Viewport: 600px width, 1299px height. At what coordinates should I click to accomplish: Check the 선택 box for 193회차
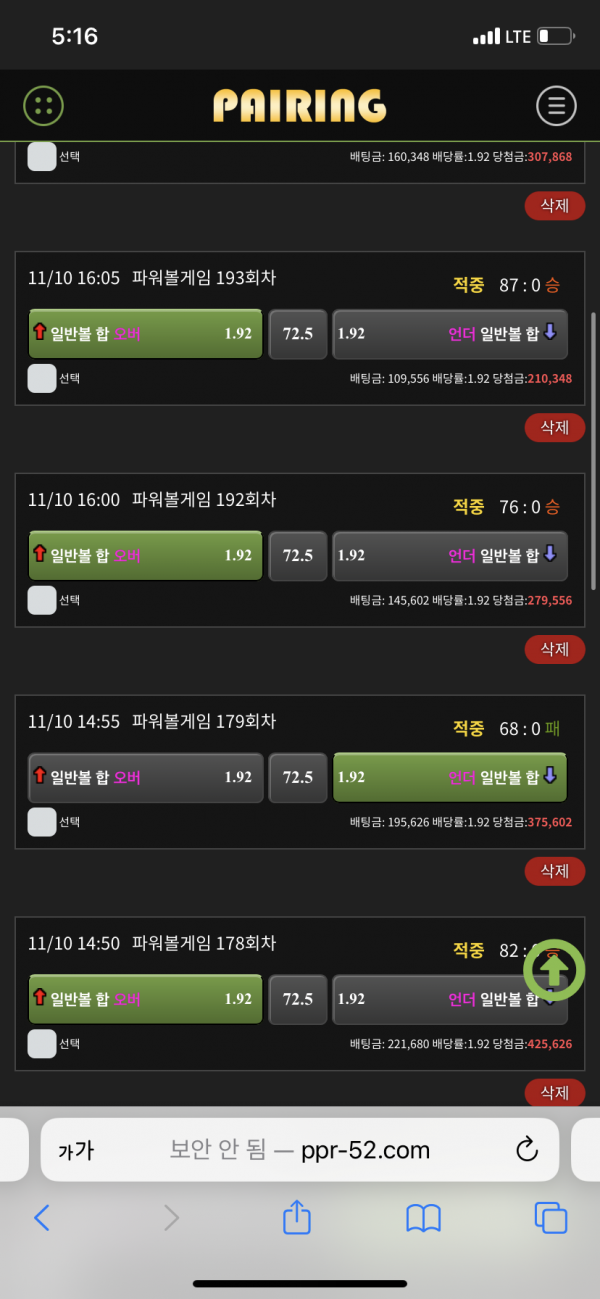[42, 378]
